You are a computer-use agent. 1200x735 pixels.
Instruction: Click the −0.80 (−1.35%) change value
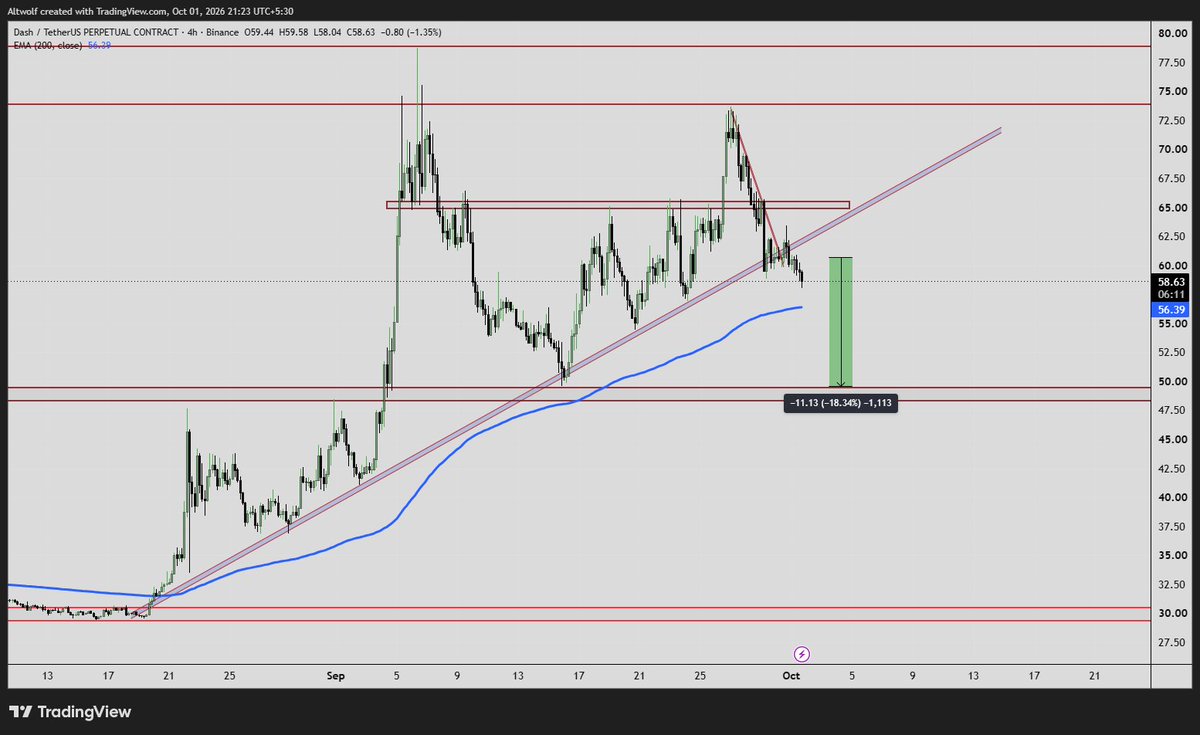click(x=412, y=32)
